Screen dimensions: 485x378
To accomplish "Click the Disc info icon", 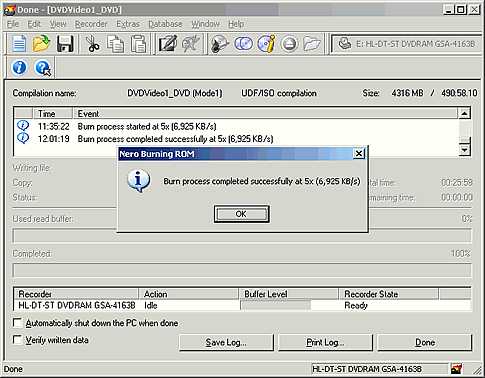I will pyautogui.click(x=266, y=44).
